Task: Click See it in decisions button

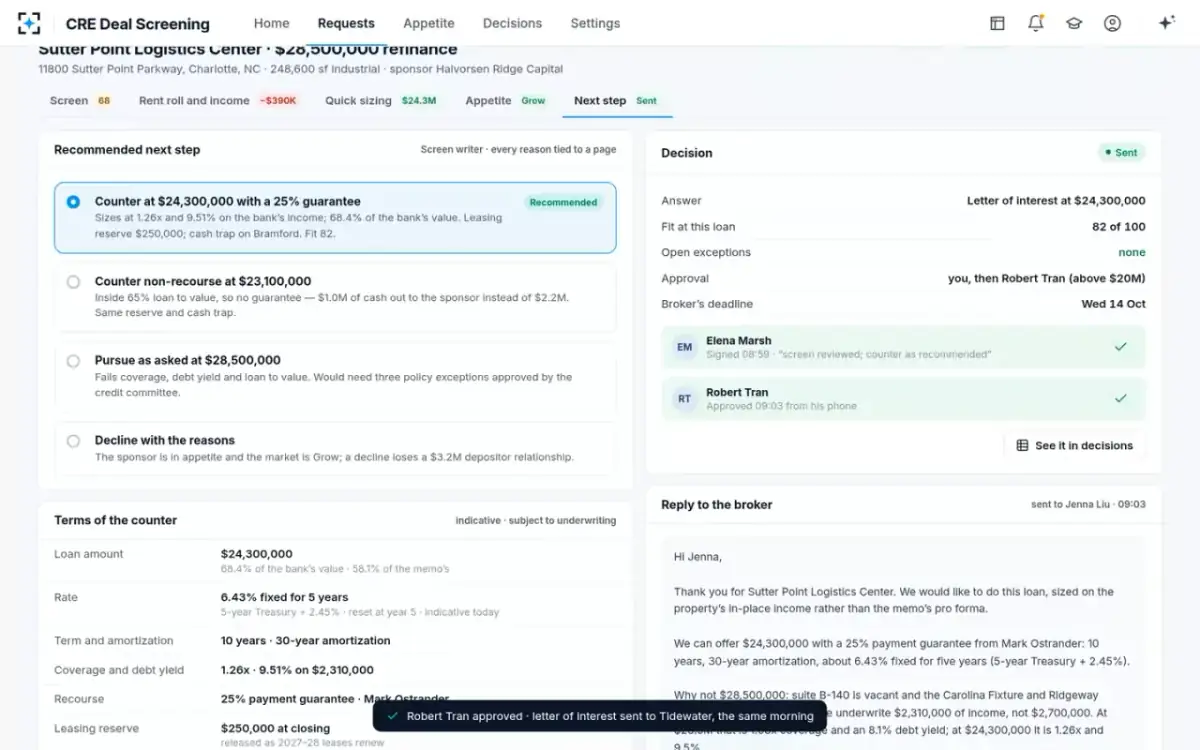Action: (1075, 446)
